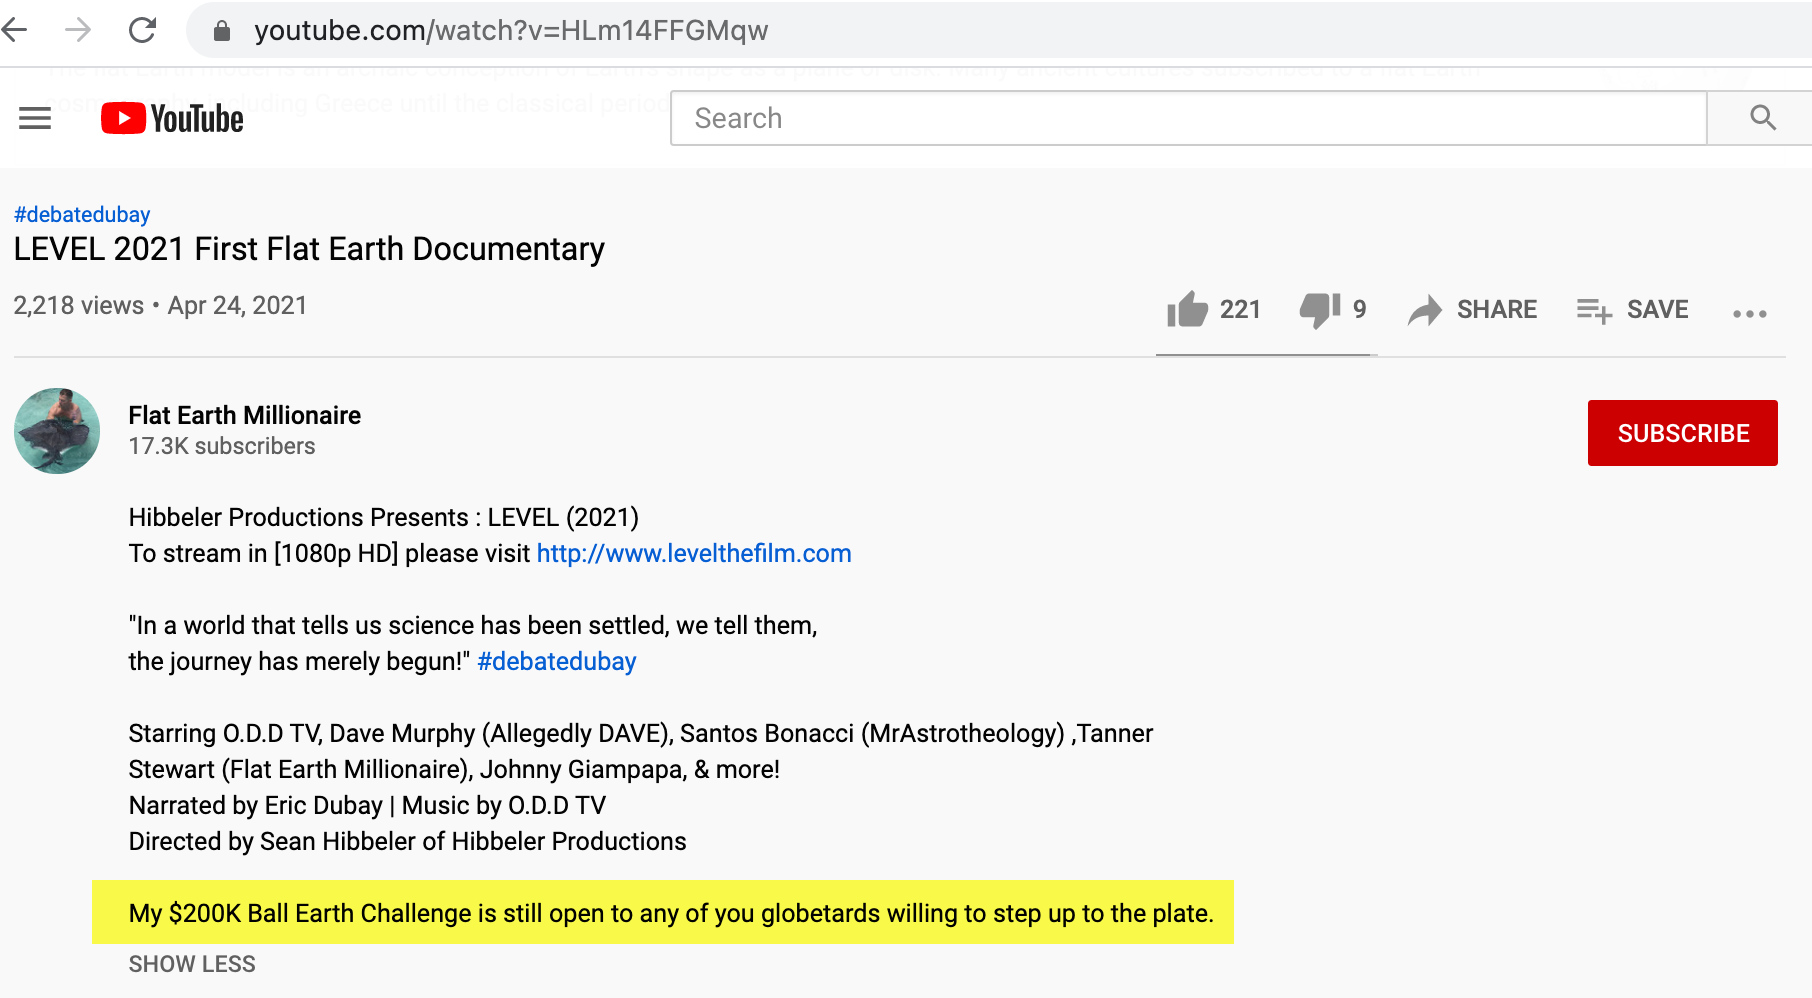Click the '17.3K subscribers' text
1812x998 pixels.
pyautogui.click(x=222, y=446)
